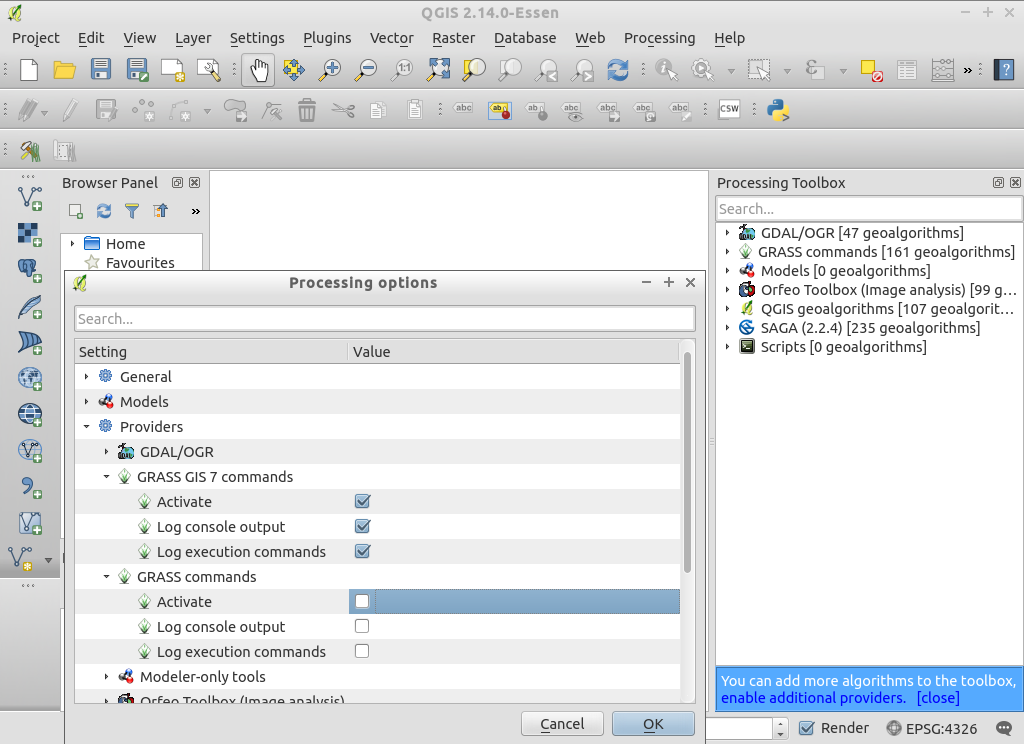Expand the Modeler-only tools group
The width and height of the screenshot is (1024, 744).
click(x=106, y=676)
